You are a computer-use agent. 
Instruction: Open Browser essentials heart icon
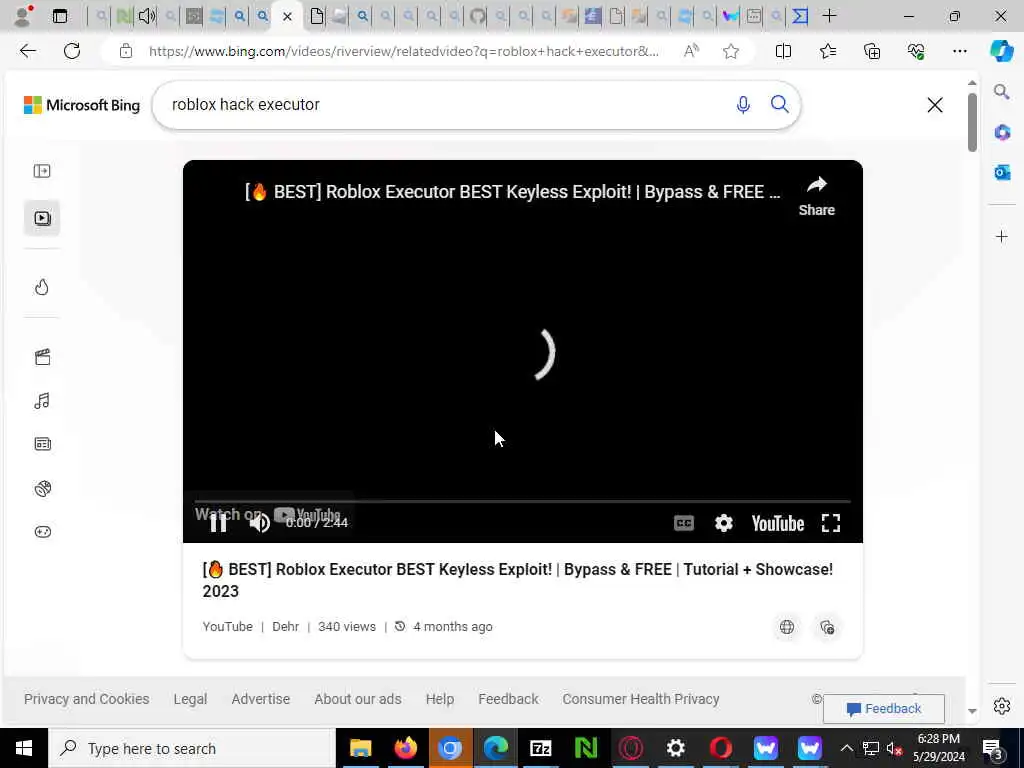(x=916, y=51)
